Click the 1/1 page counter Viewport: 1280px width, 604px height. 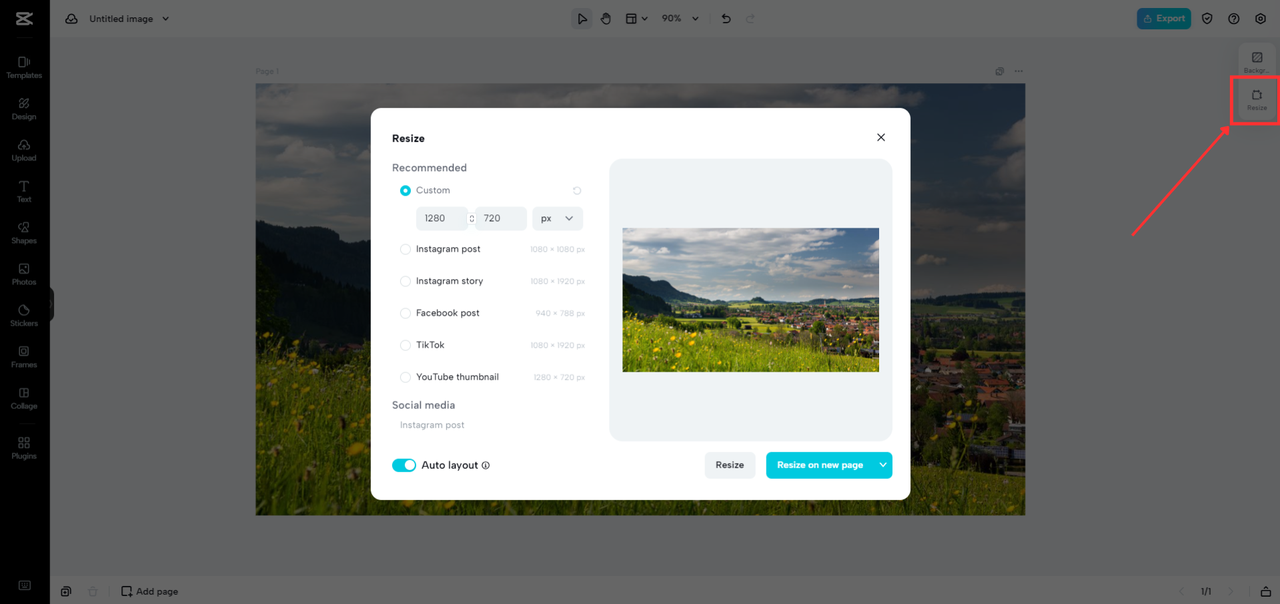(x=1206, y=591)
